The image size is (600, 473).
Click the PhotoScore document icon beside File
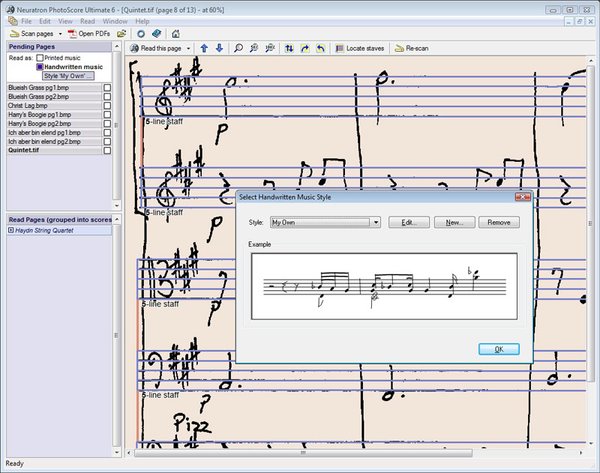[x=13, y=21]
